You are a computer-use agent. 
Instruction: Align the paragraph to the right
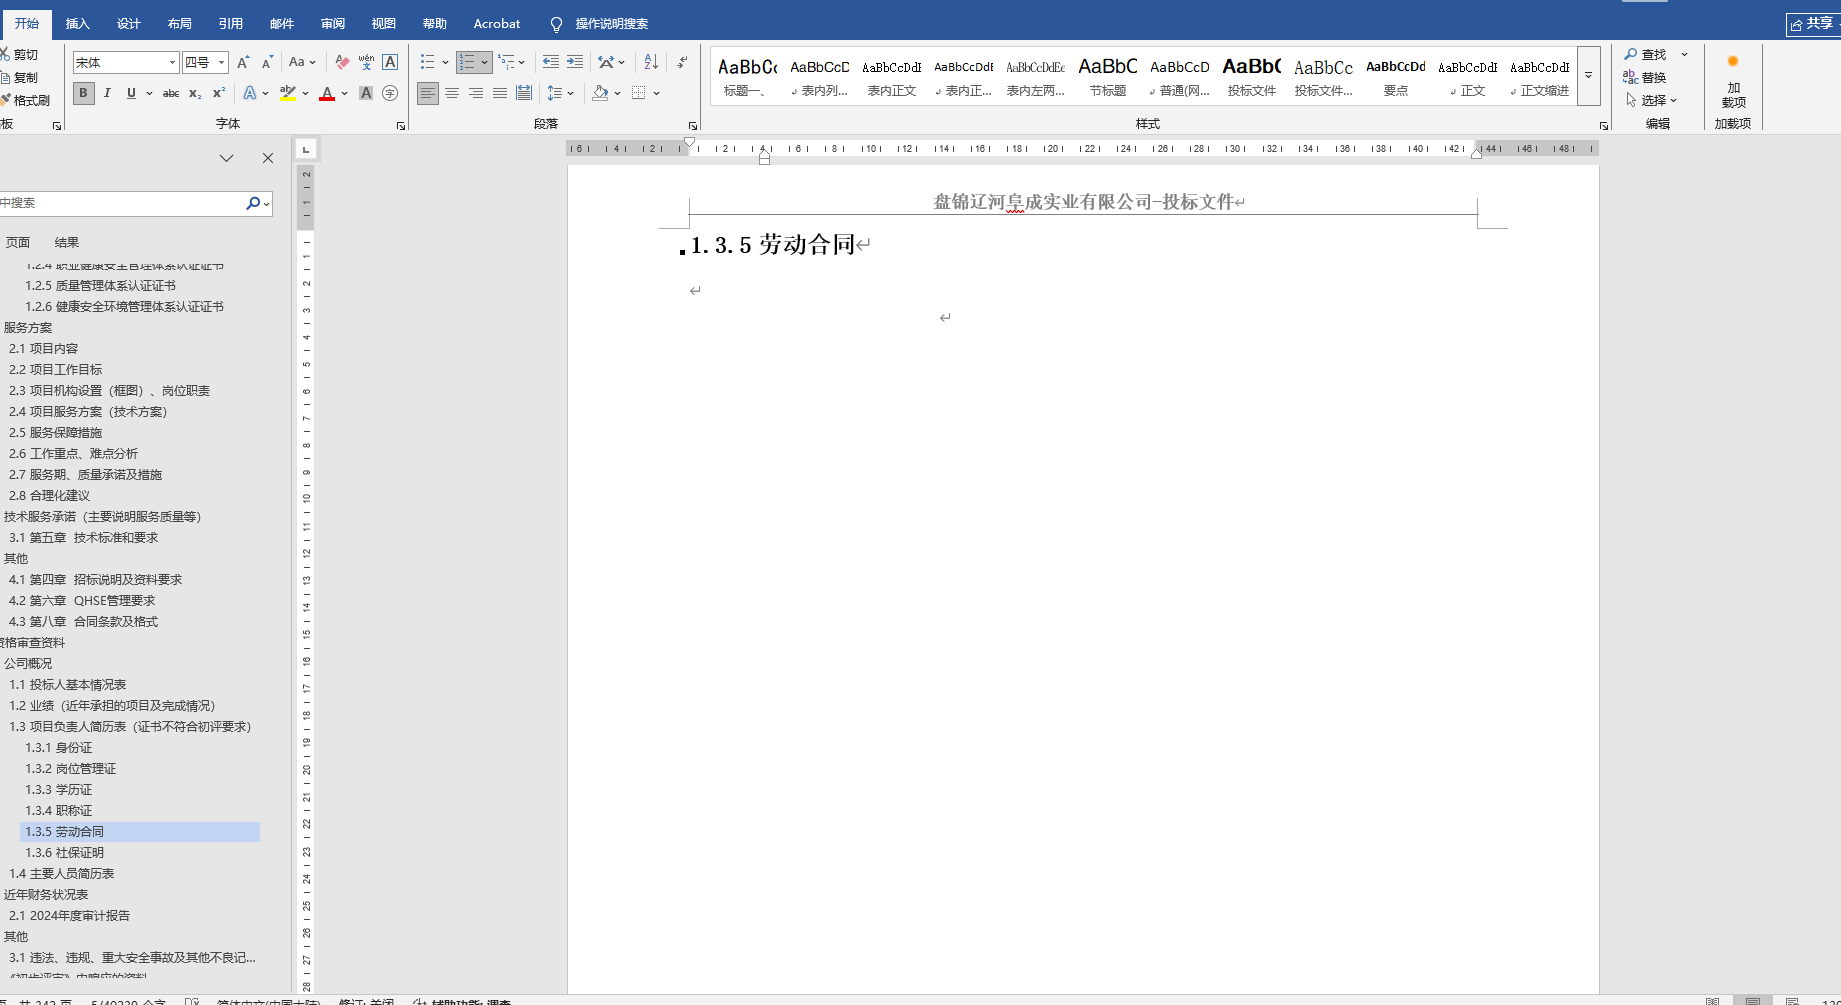pos(476,93)
